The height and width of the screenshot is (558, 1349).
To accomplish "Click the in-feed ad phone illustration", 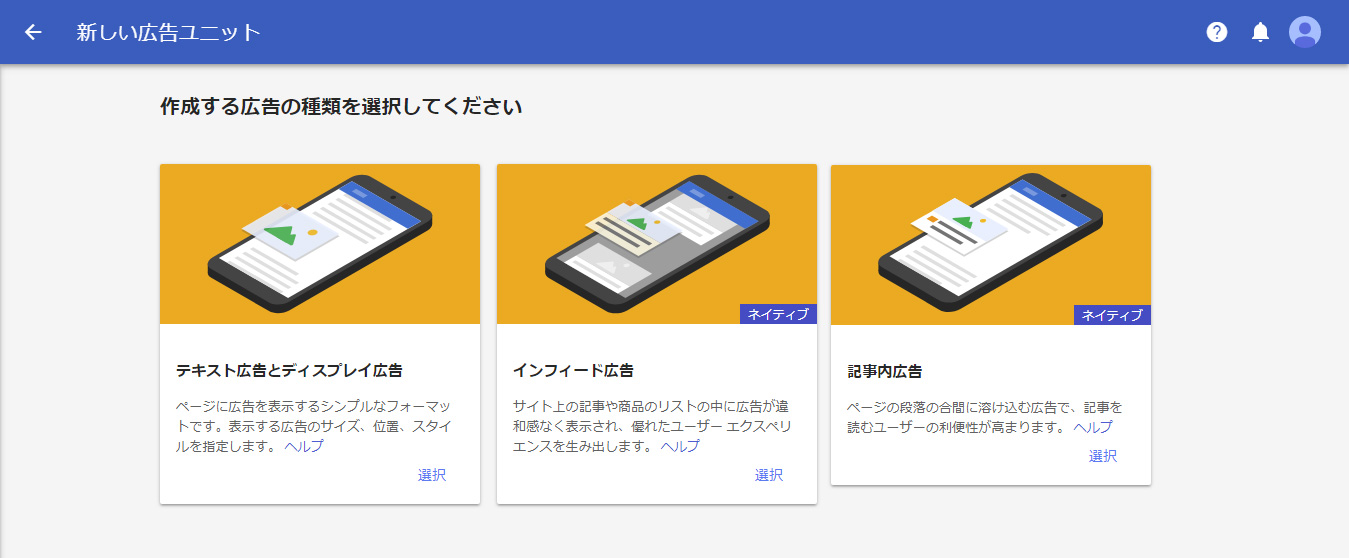I will click(657, 244).
